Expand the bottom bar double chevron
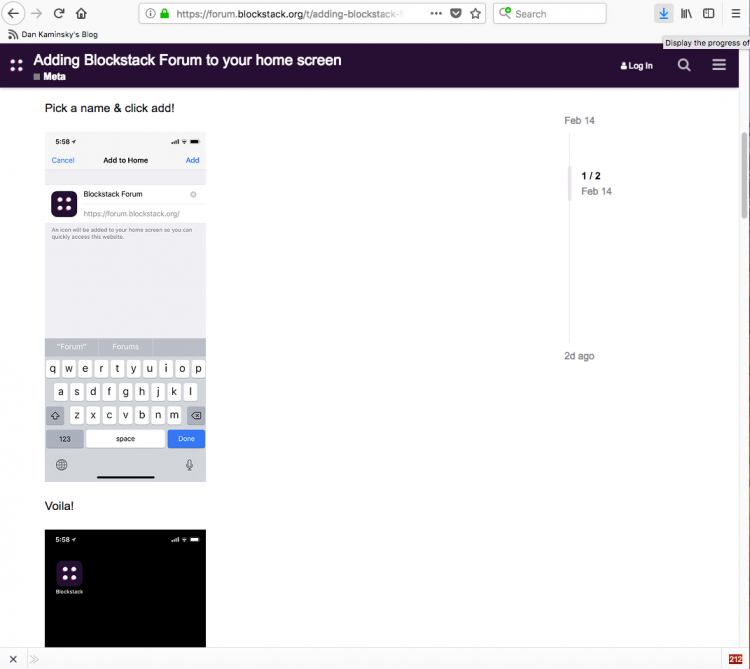750x669 pixels. [34, 659]
